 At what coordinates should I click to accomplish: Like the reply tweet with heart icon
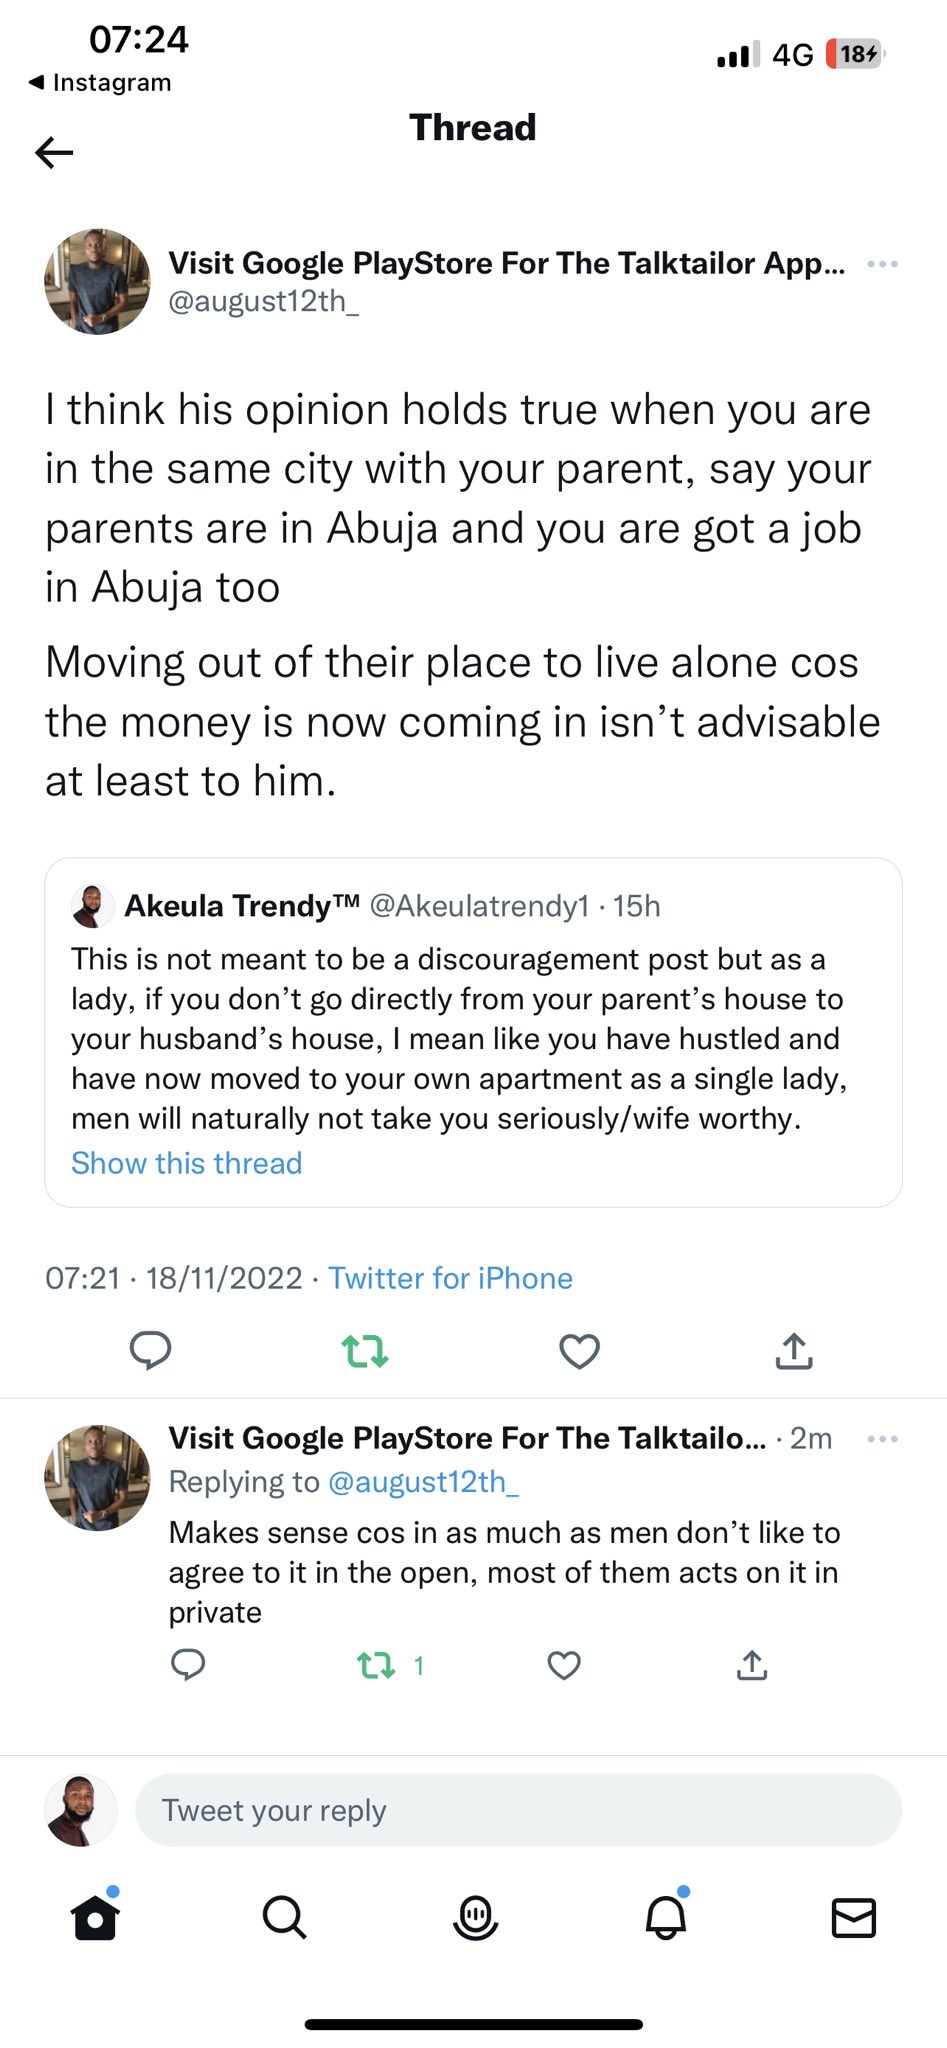coord(564,1665)
